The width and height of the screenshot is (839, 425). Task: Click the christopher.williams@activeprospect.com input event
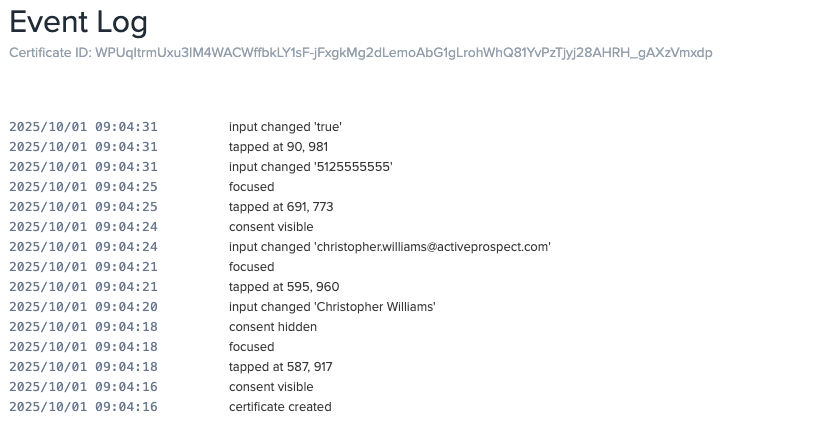(x=390, y=247)
